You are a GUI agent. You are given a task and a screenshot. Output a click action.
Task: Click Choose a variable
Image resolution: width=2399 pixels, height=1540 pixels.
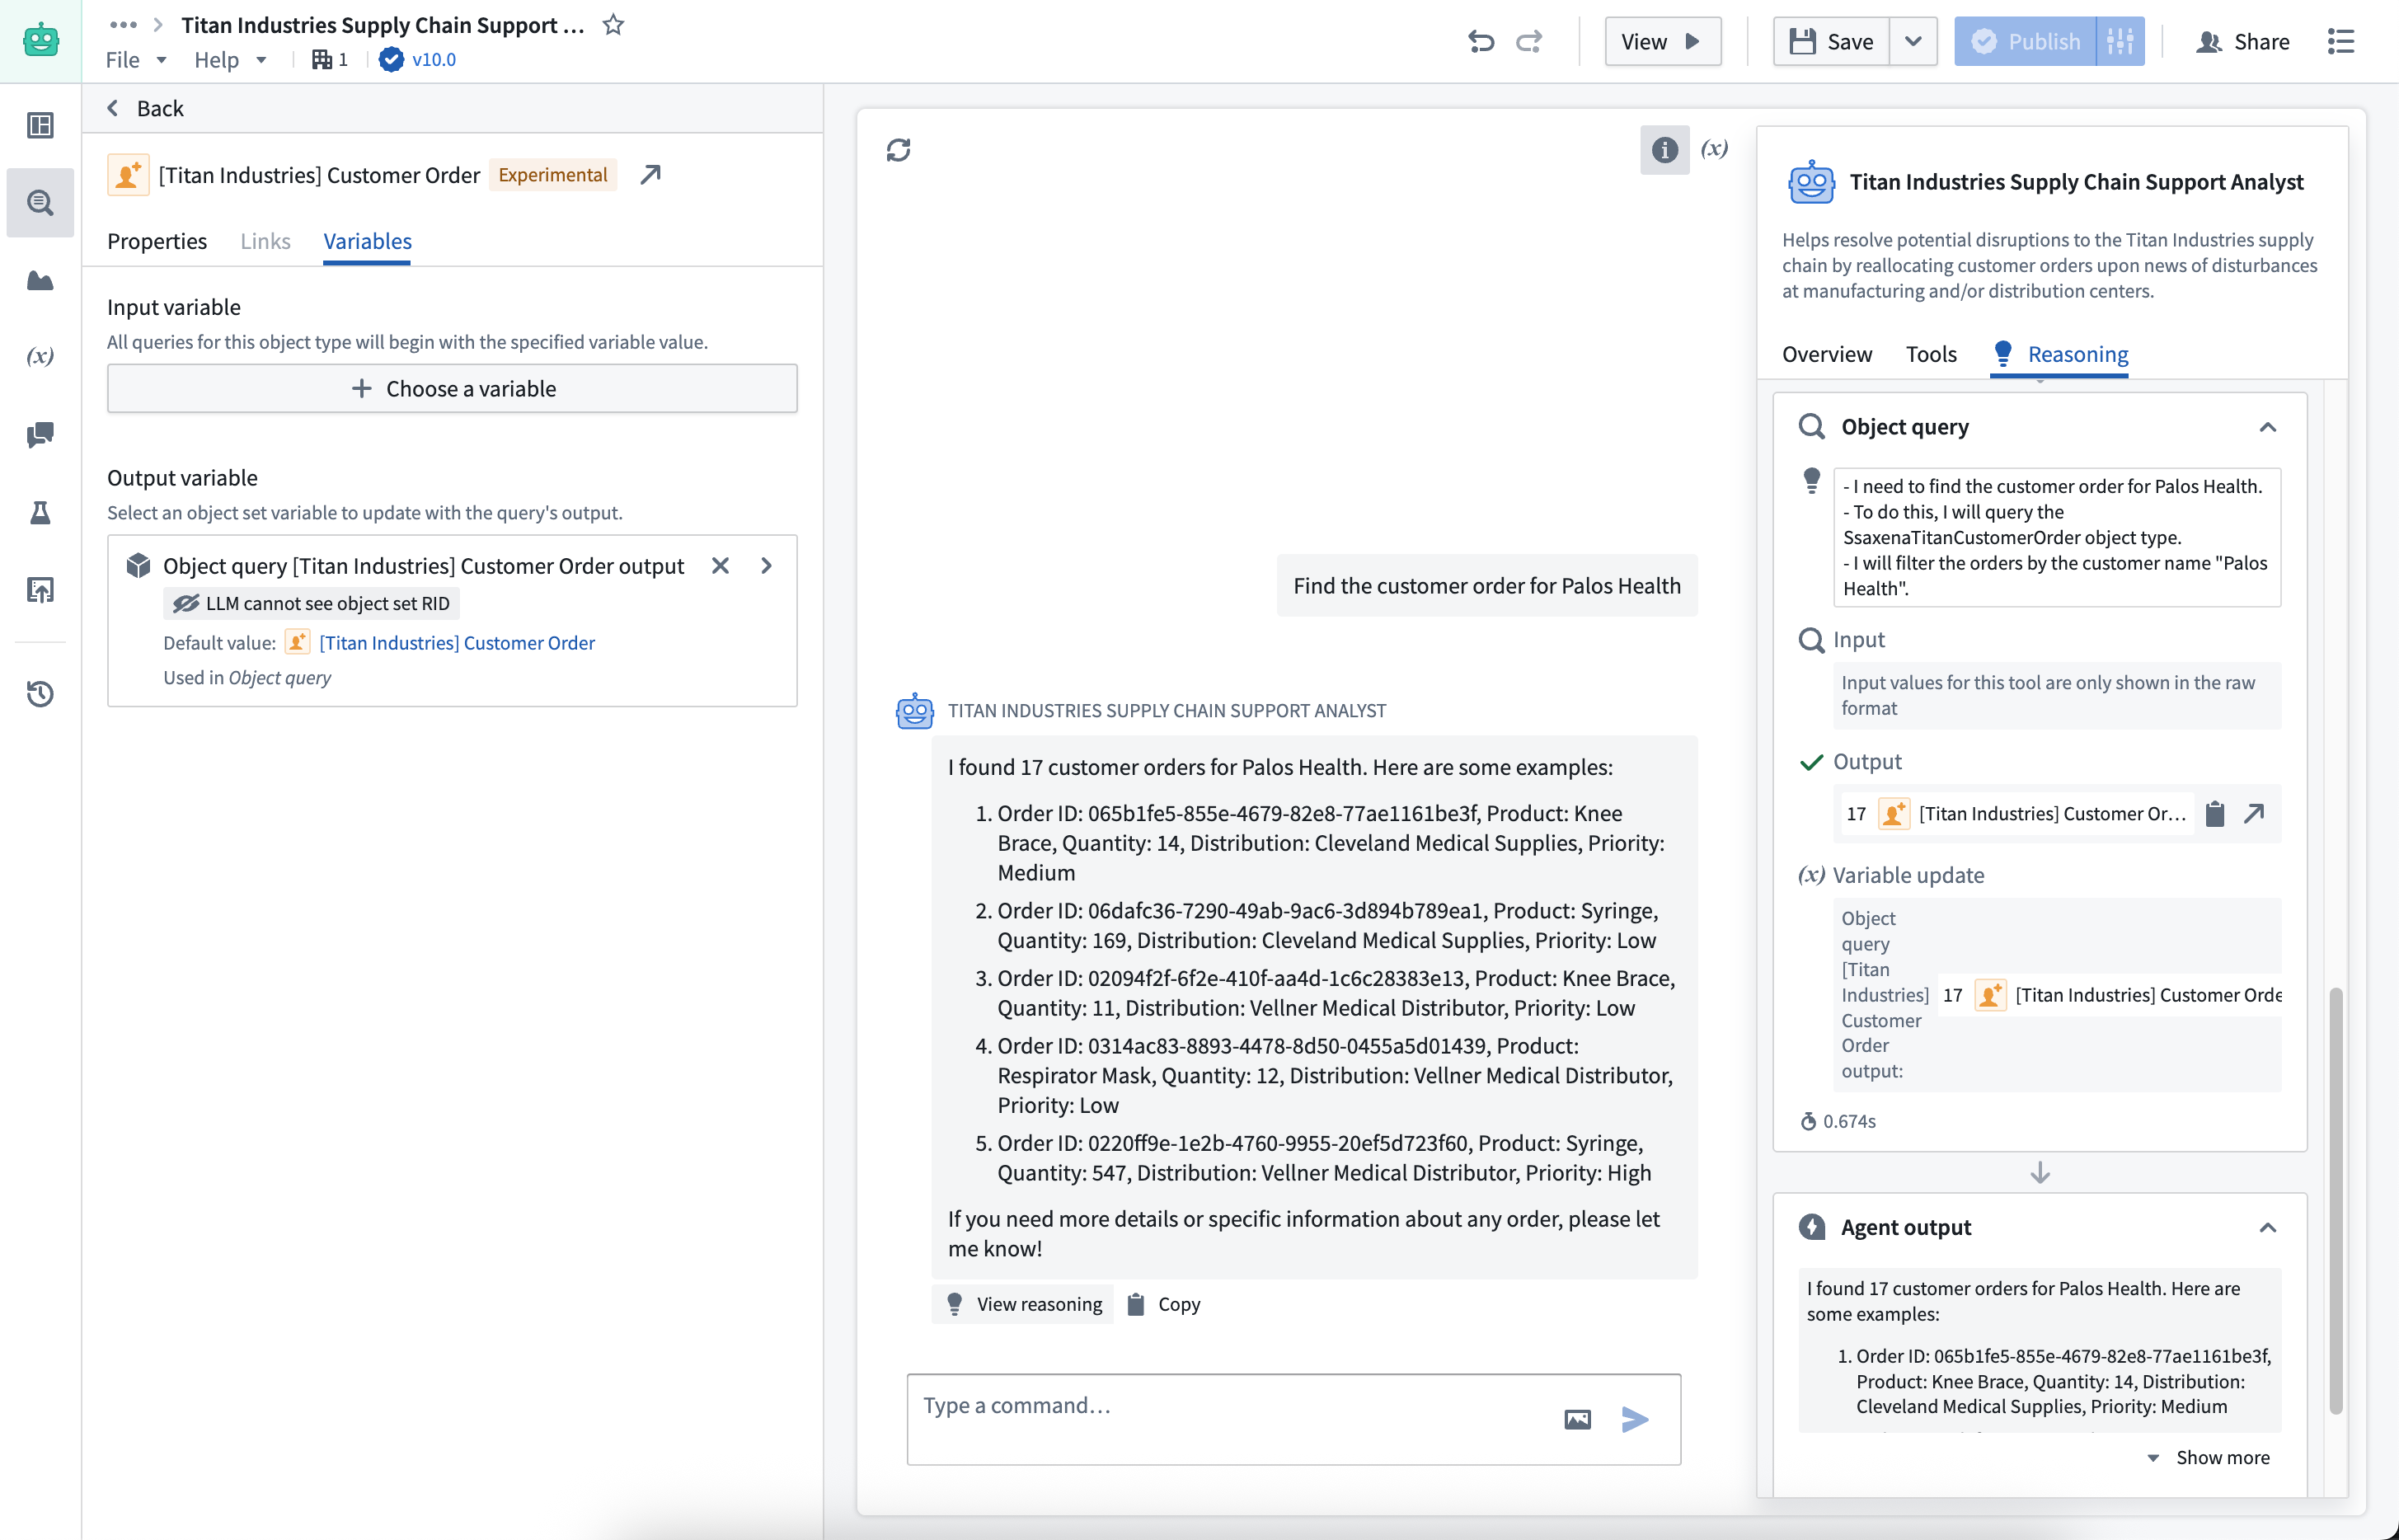(x=452, y=388)
